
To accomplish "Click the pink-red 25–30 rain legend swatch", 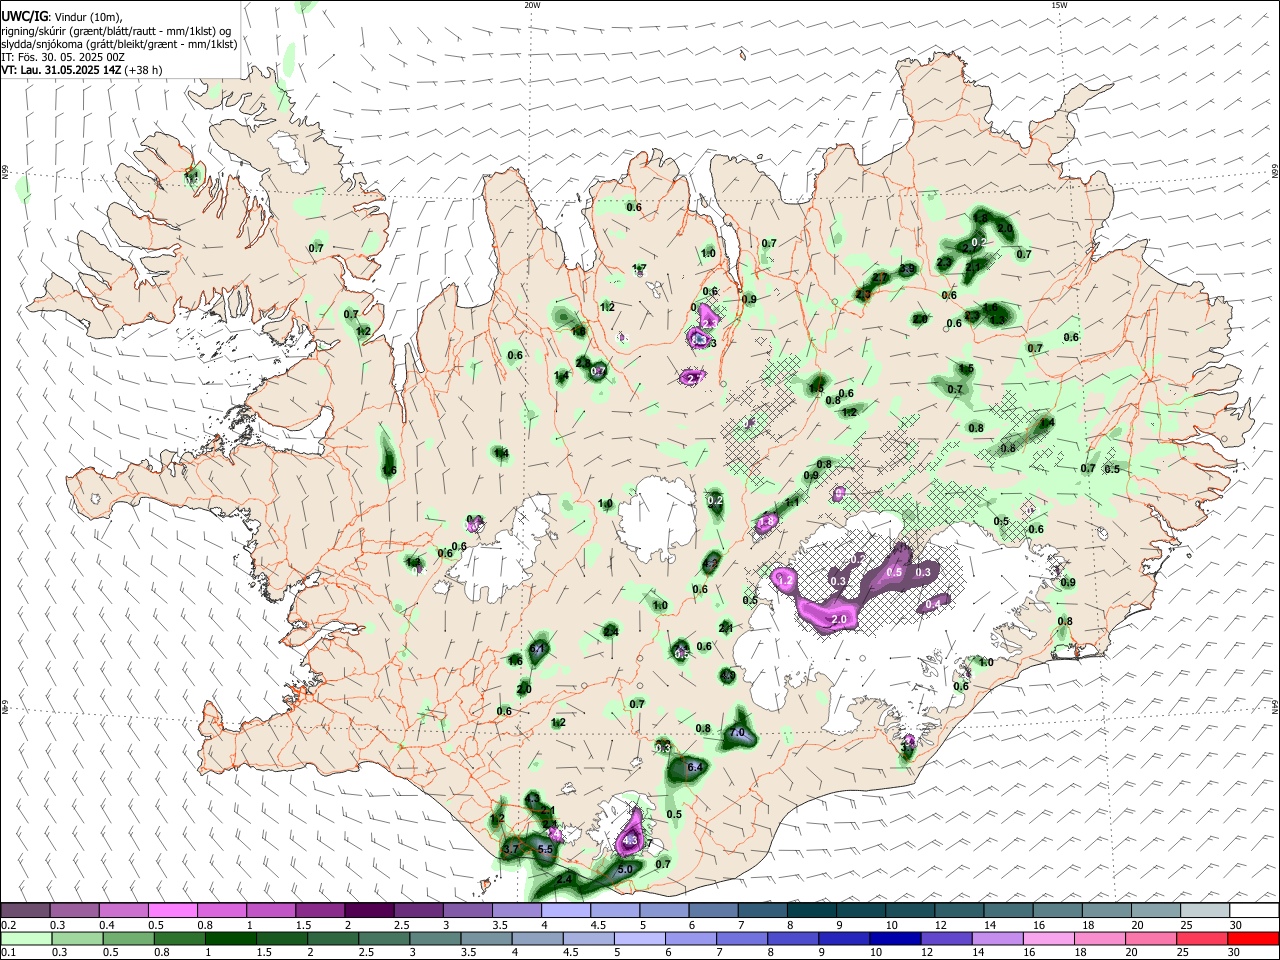I will 1201,938.
